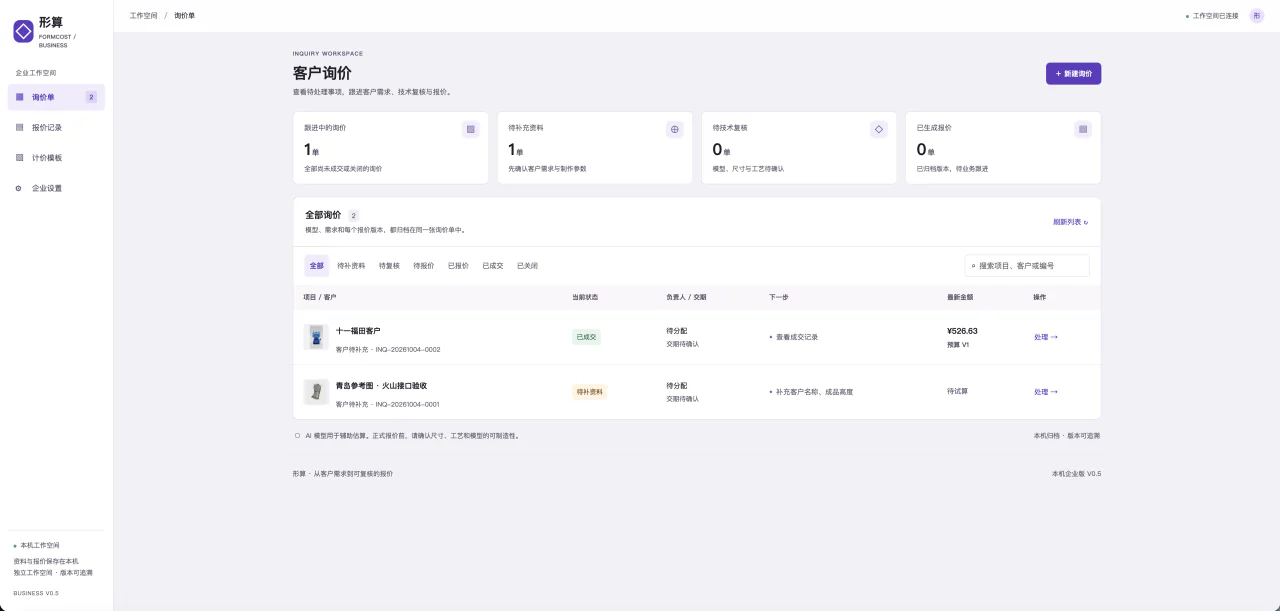Click the 已成交 status badge in the table
1280x611 pixels.
click(586, 337)
